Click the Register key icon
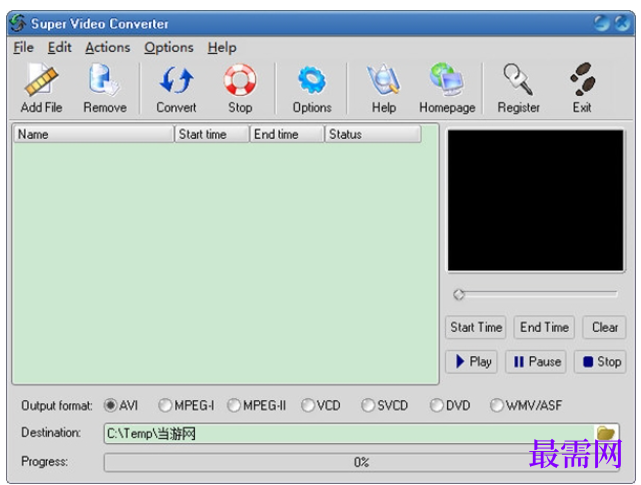This screenshot has width=641, height=485. (518, 79)
